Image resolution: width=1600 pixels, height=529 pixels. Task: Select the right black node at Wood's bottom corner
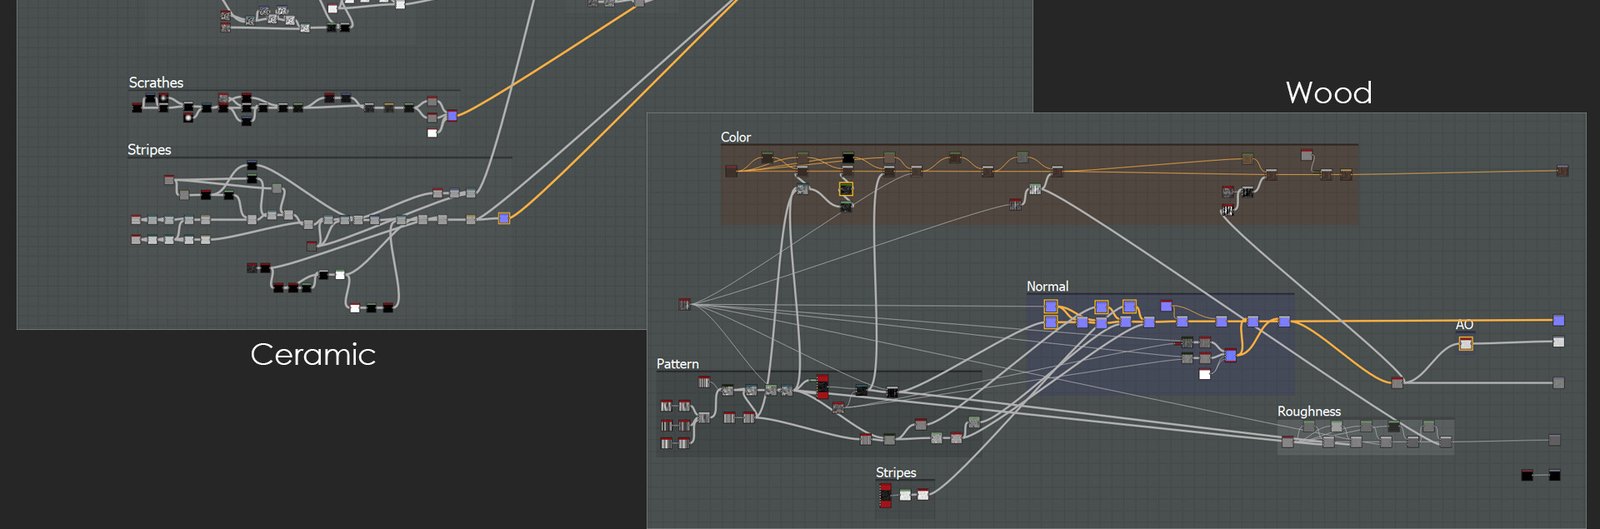coord(1554,475)
